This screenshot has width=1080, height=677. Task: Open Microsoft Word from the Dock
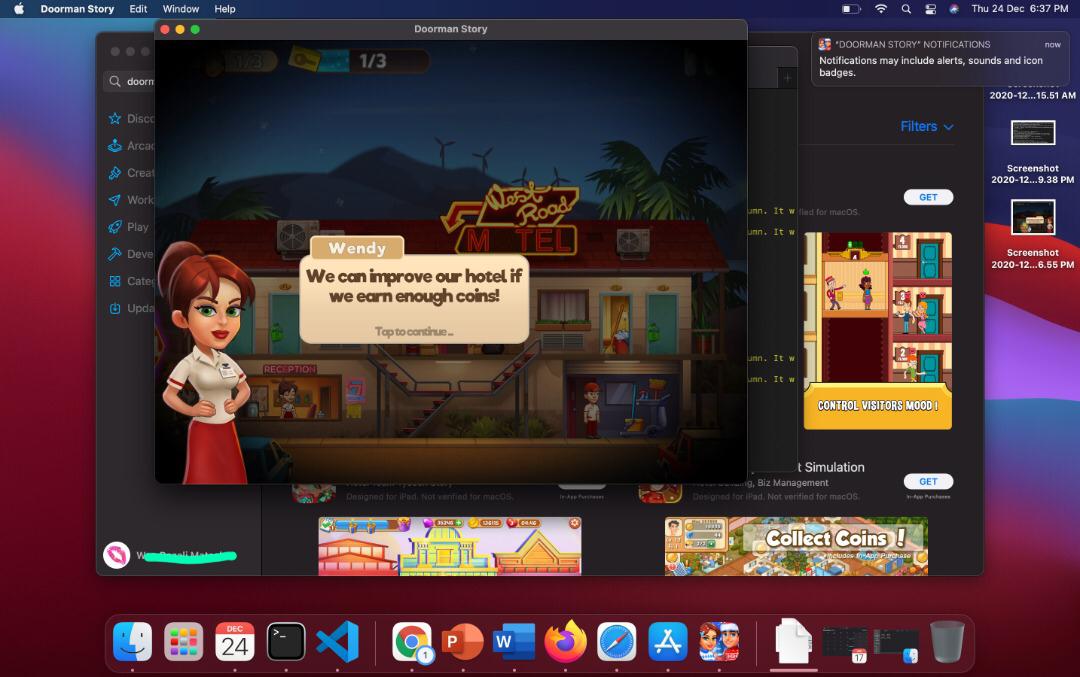coord(513,641)
